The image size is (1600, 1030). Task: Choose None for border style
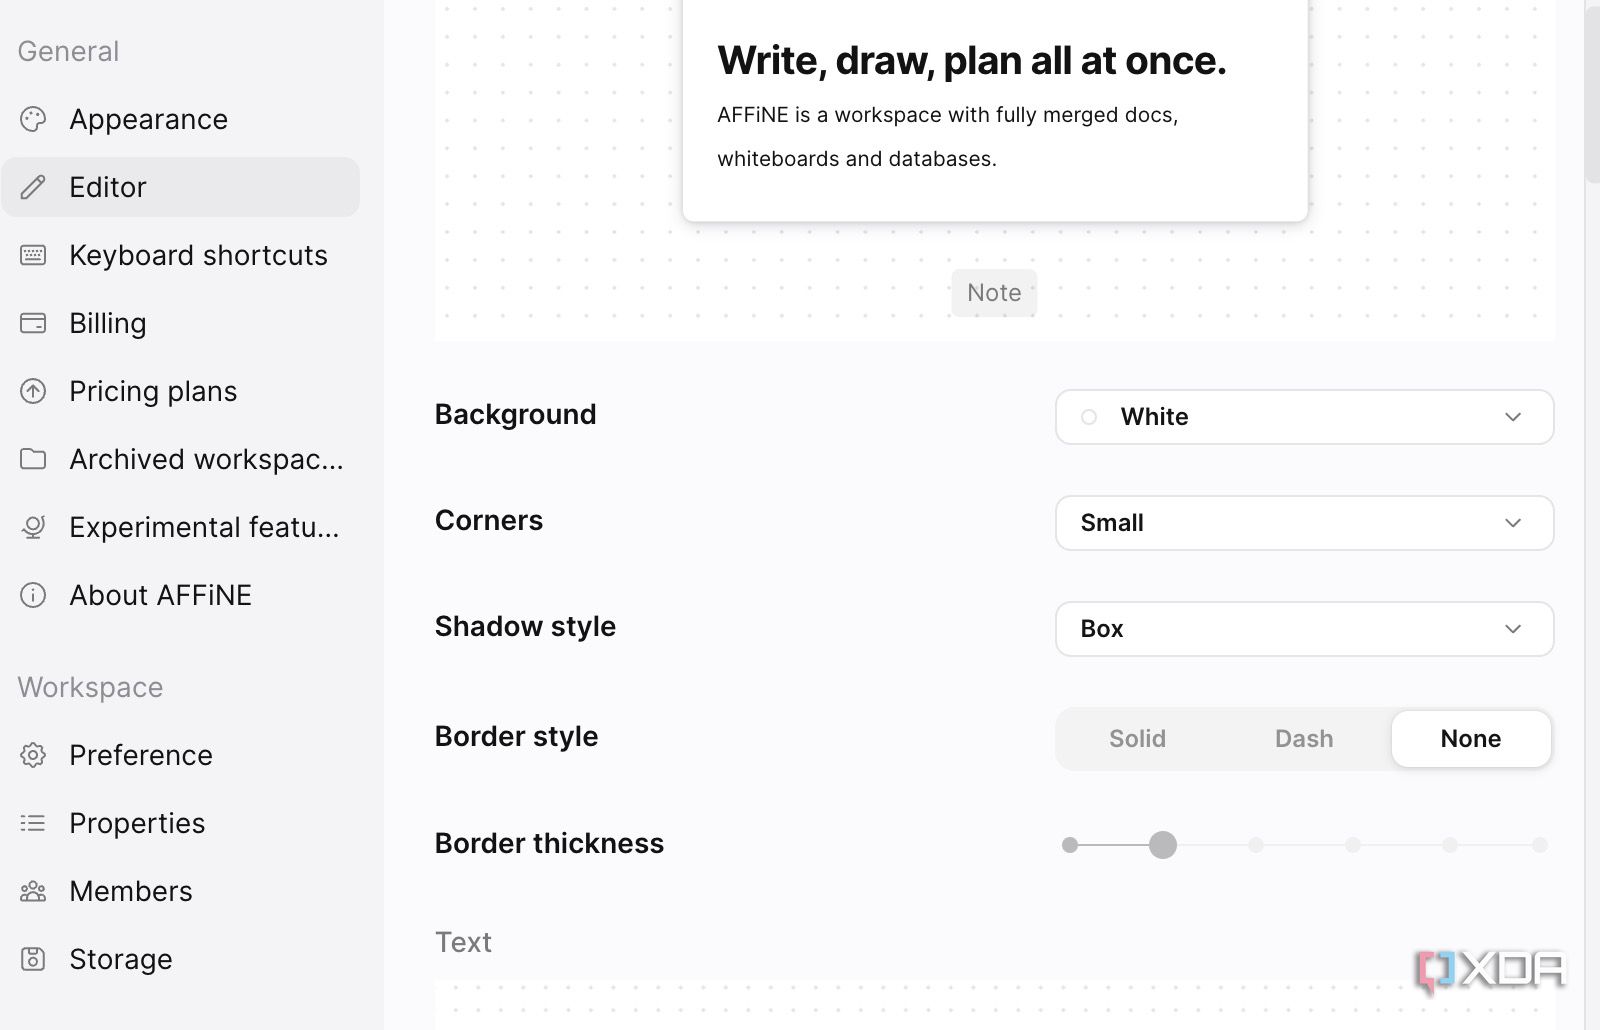pos(1470,739)
